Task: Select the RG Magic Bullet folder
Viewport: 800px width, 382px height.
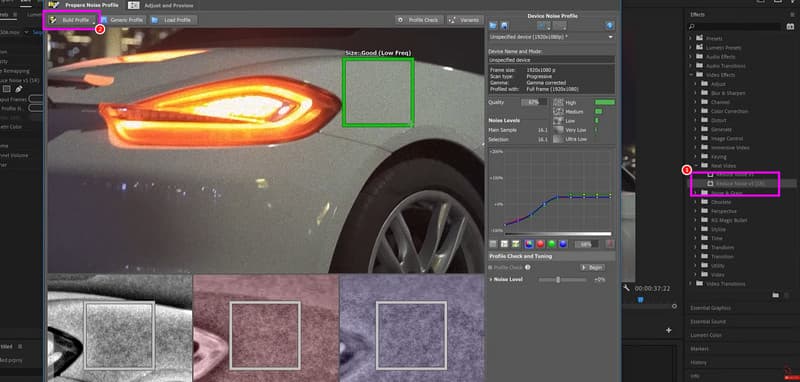Action: pyautogui.click(x=725, y=220)
